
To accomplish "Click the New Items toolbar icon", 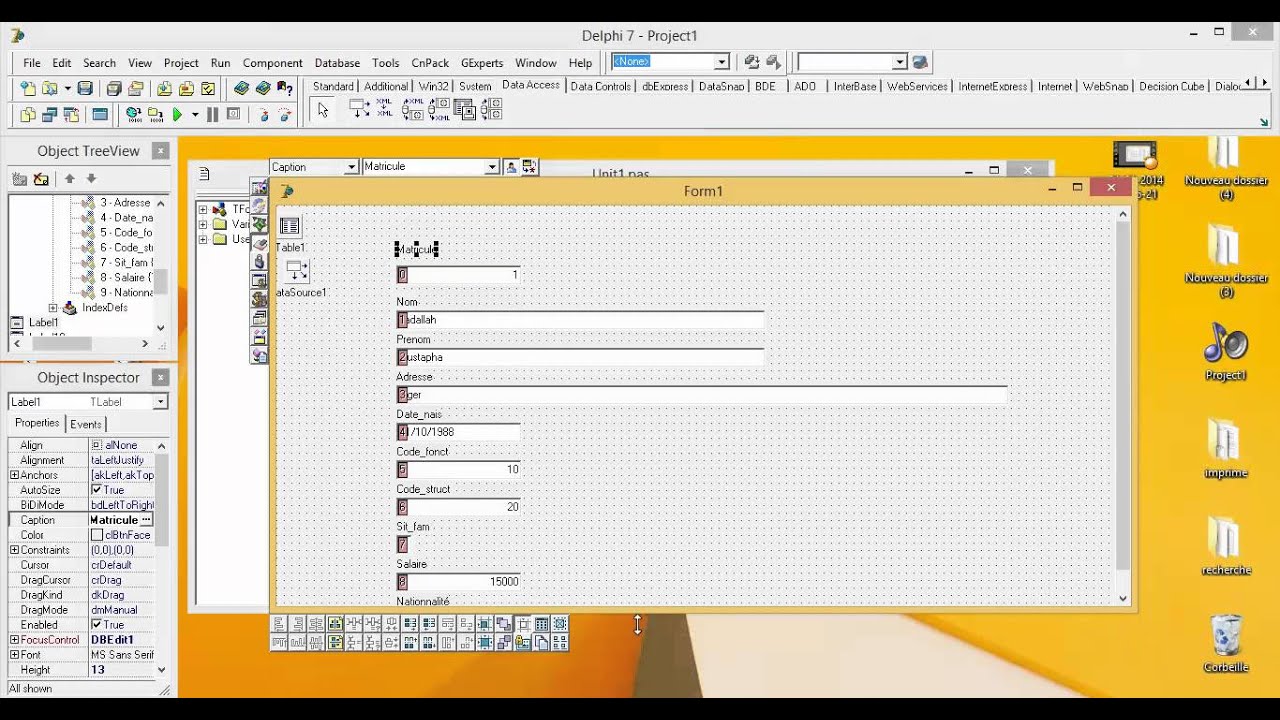I will click(28, 88).
